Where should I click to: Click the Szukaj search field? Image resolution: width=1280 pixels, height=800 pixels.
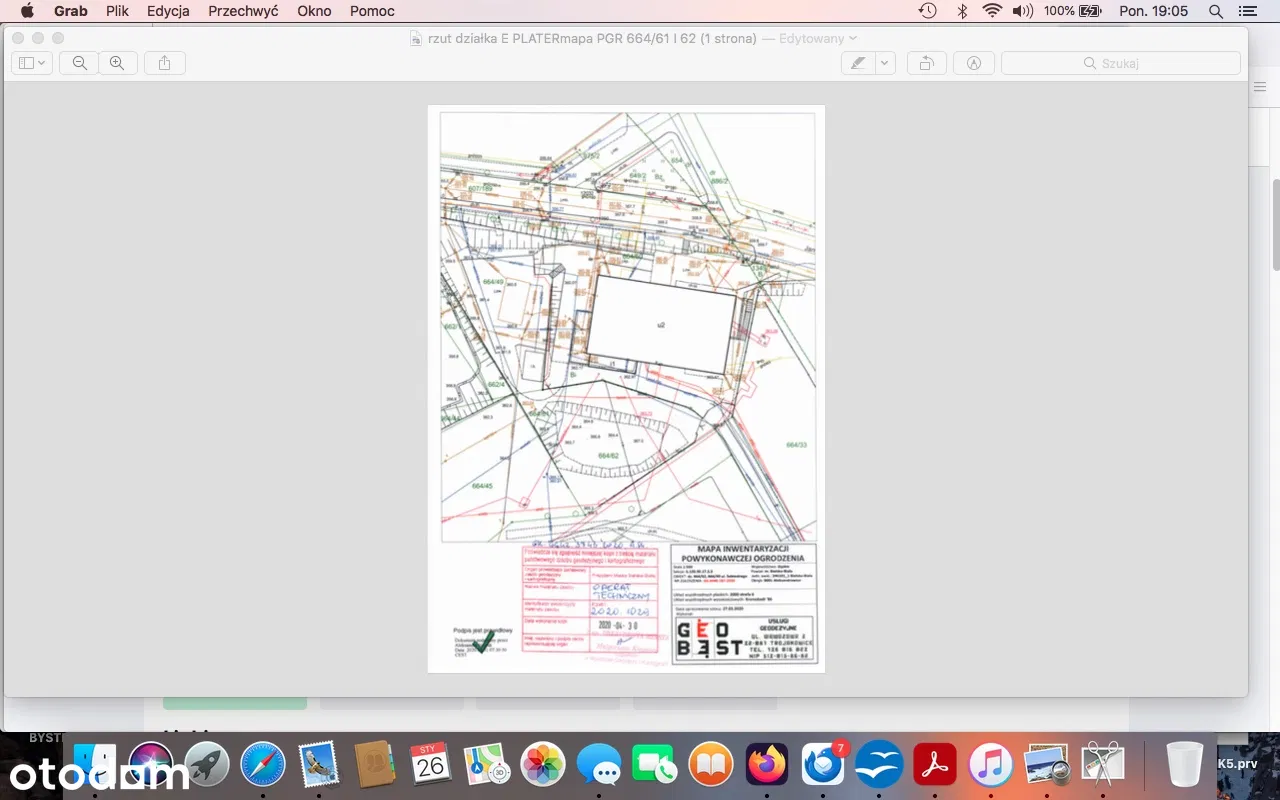pos(1120,63)
